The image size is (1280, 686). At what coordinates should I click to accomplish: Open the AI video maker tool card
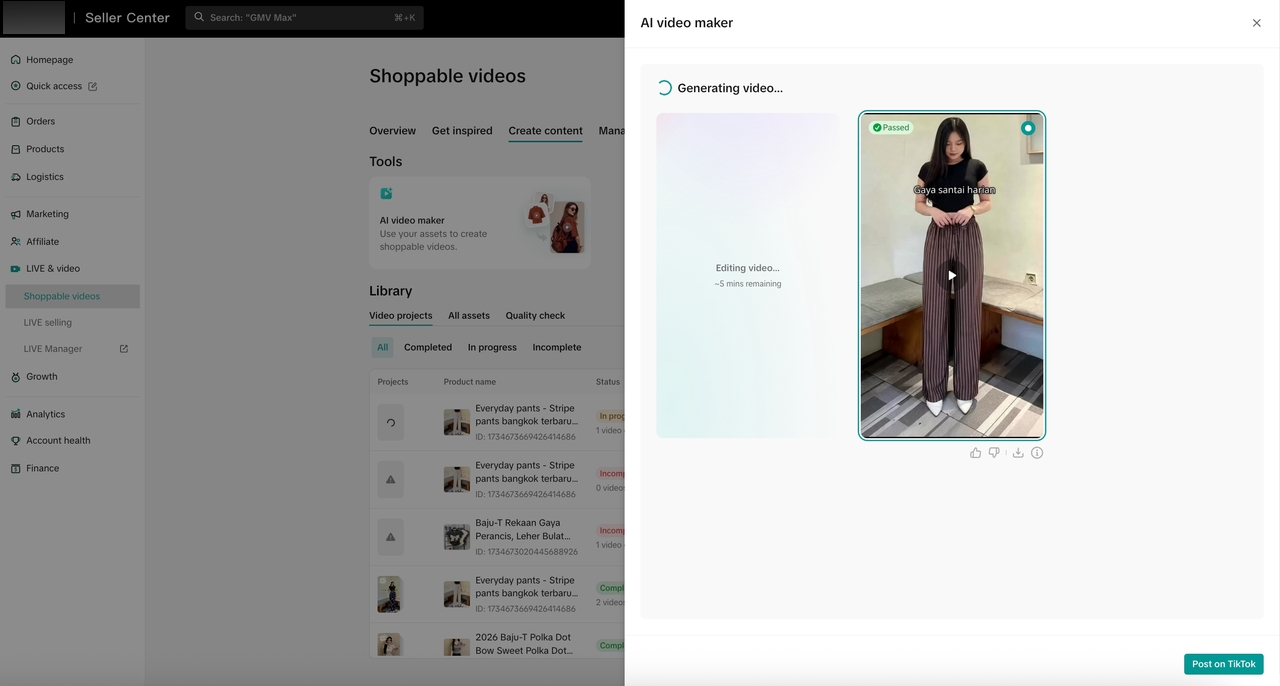click(x=480, y=223)
